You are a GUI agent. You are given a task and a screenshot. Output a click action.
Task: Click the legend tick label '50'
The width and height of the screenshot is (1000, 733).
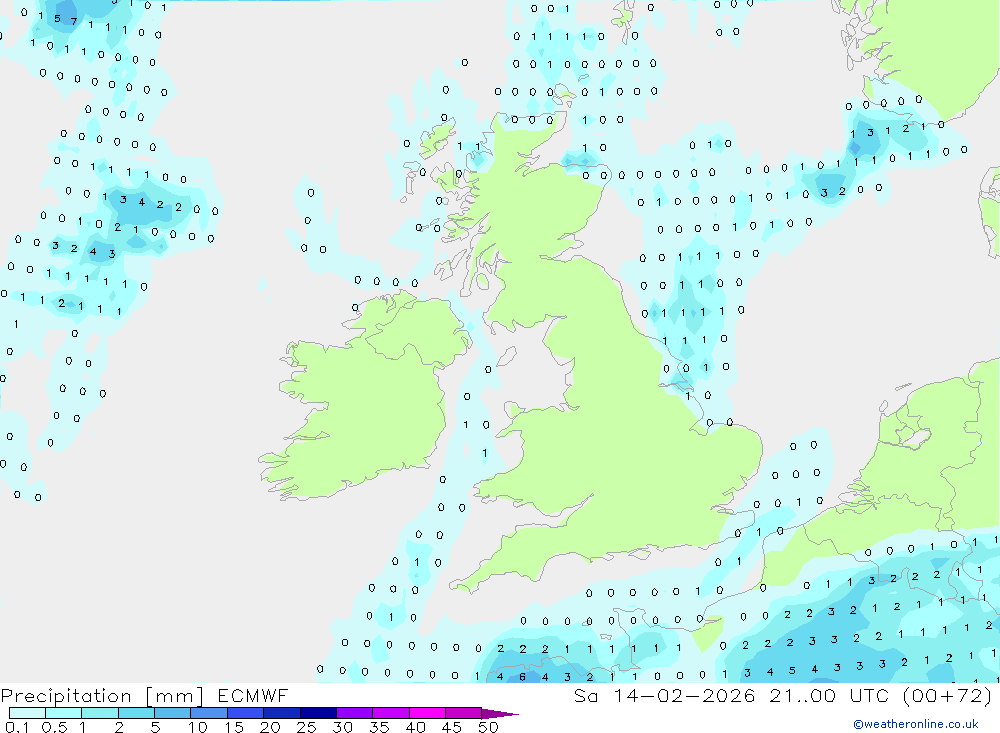[488, 727]
